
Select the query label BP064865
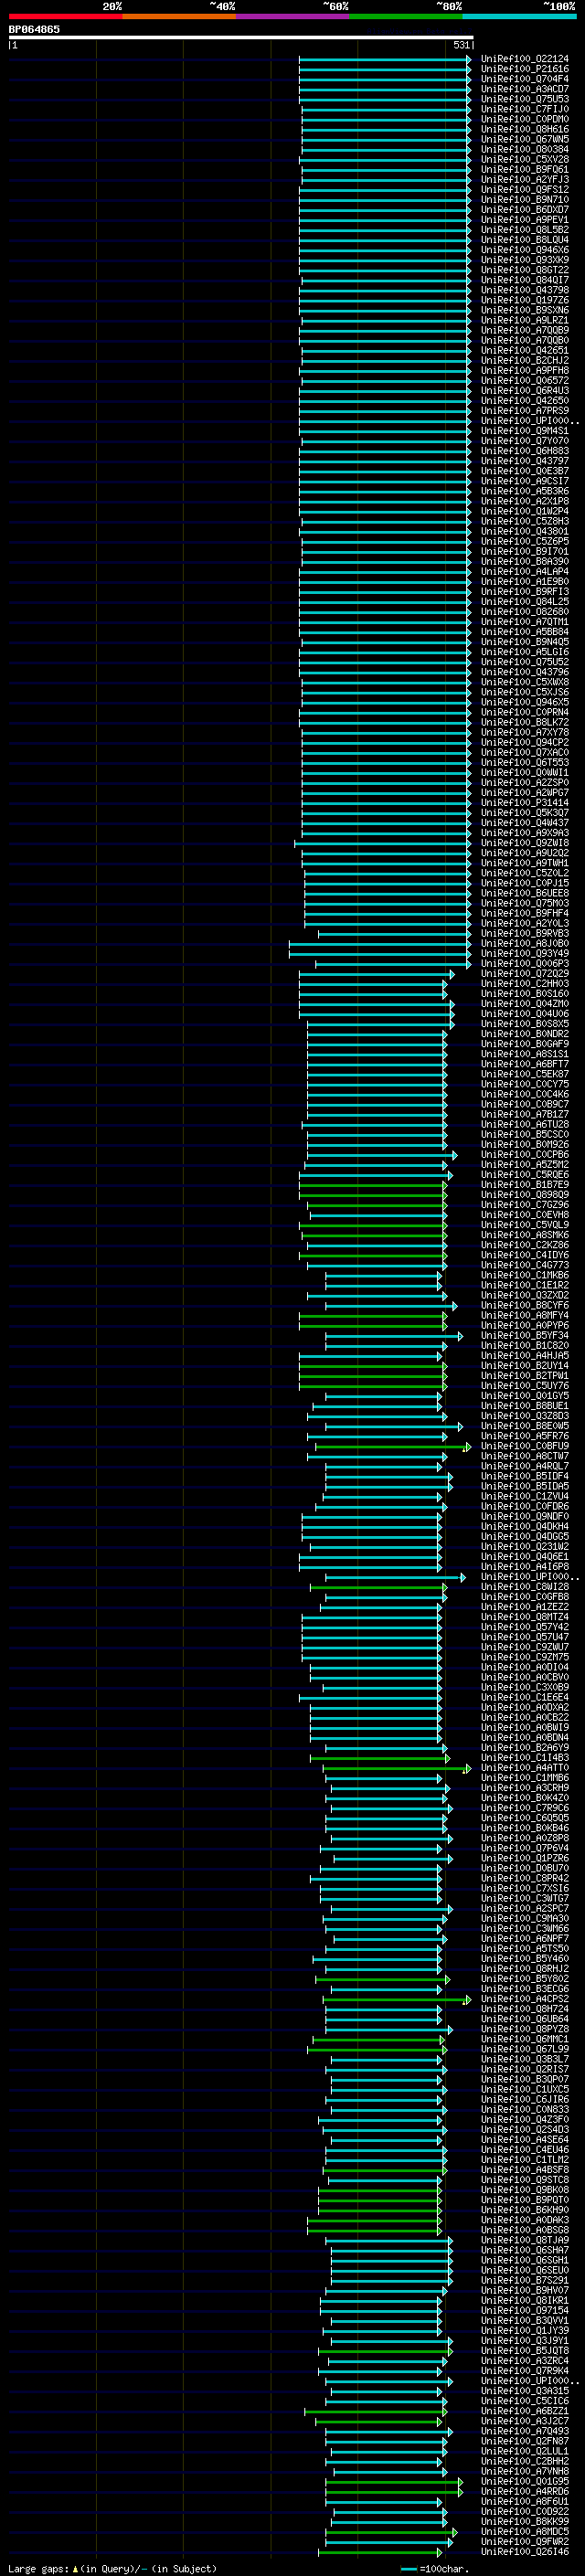point(34,29)
